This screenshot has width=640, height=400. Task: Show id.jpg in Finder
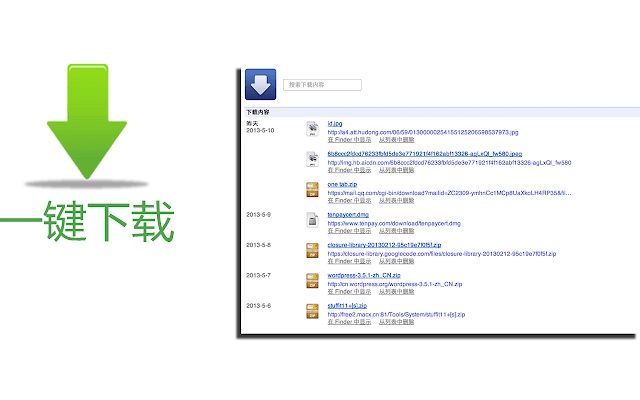click(x=349, y=140)
